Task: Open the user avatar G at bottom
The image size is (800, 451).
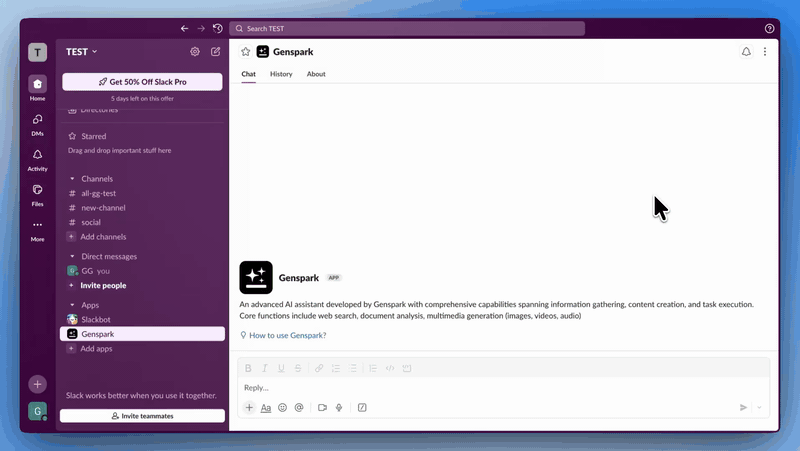Action: pyautogui.click(x=37, y=411)
